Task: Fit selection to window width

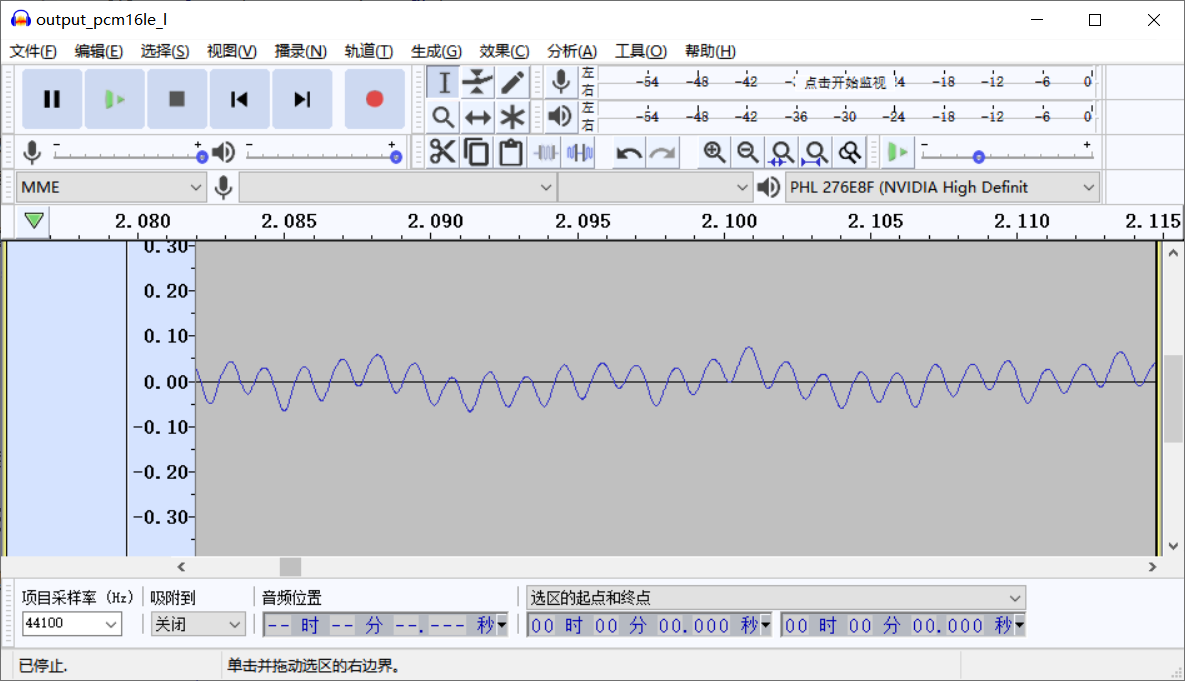Action: [x=782, y=153]
